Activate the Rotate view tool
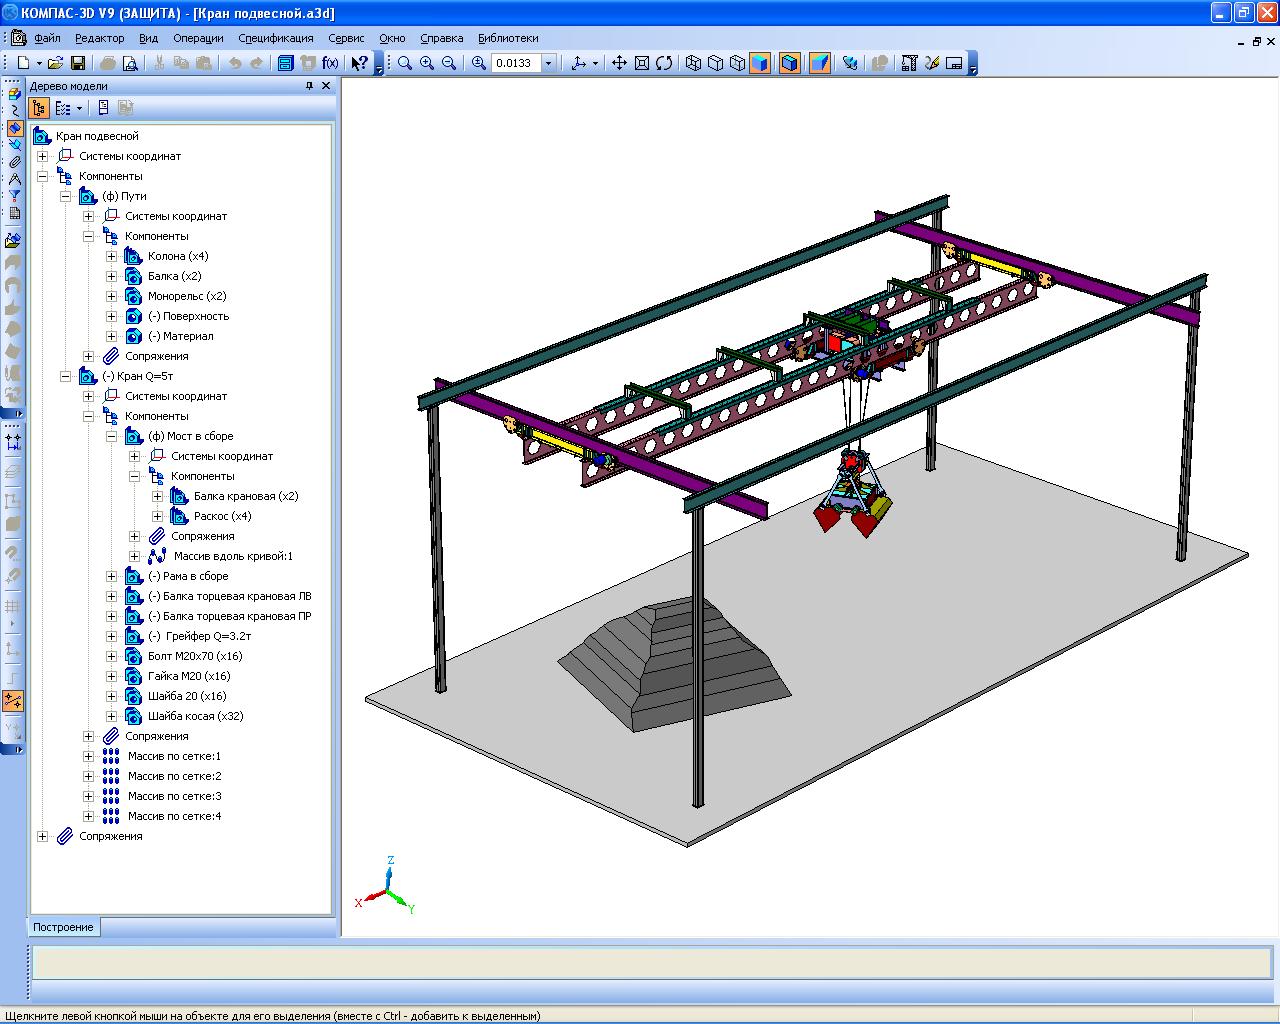The height and width of the screenshot is (1024, 1280). click(664, 63)
